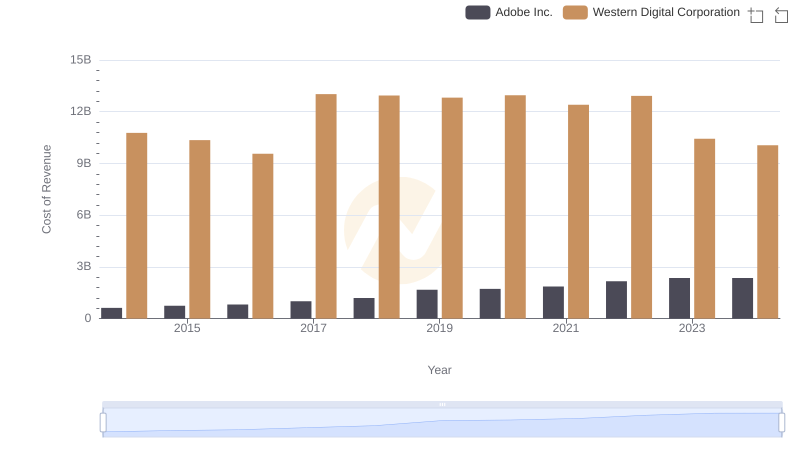Click the 9B y-axis label
This screenshot has height=461, width=800.
(84, 163)
